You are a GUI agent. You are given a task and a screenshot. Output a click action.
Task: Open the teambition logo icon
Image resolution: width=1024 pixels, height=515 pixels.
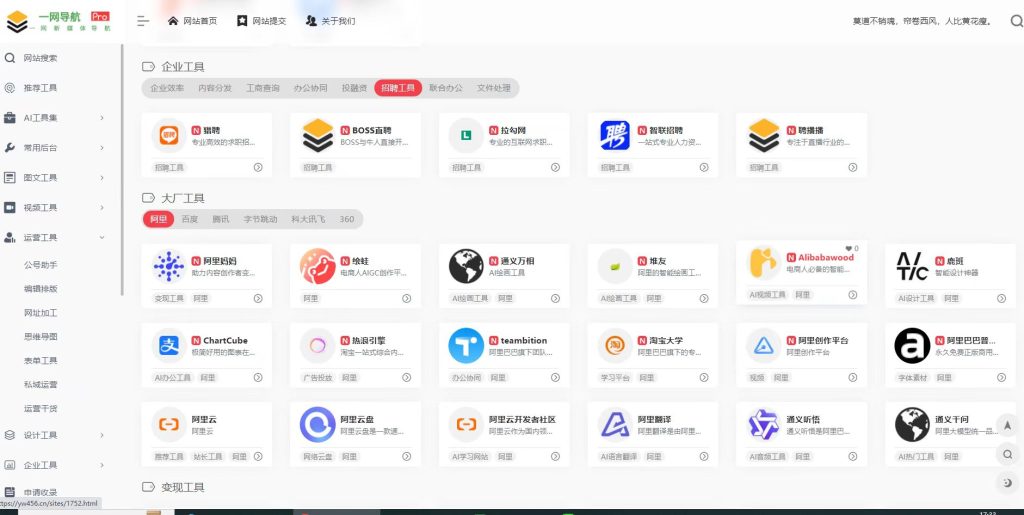(466, 345)
